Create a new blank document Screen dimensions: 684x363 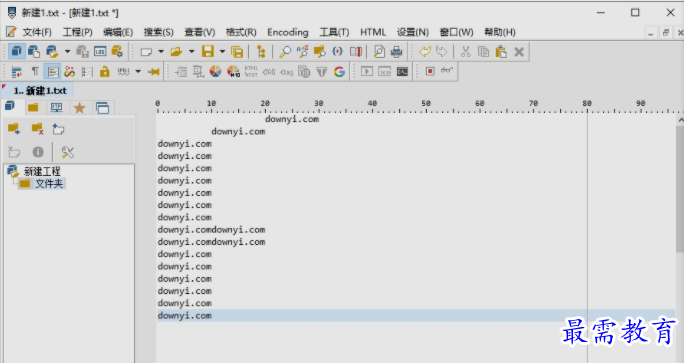click(146, 52)
